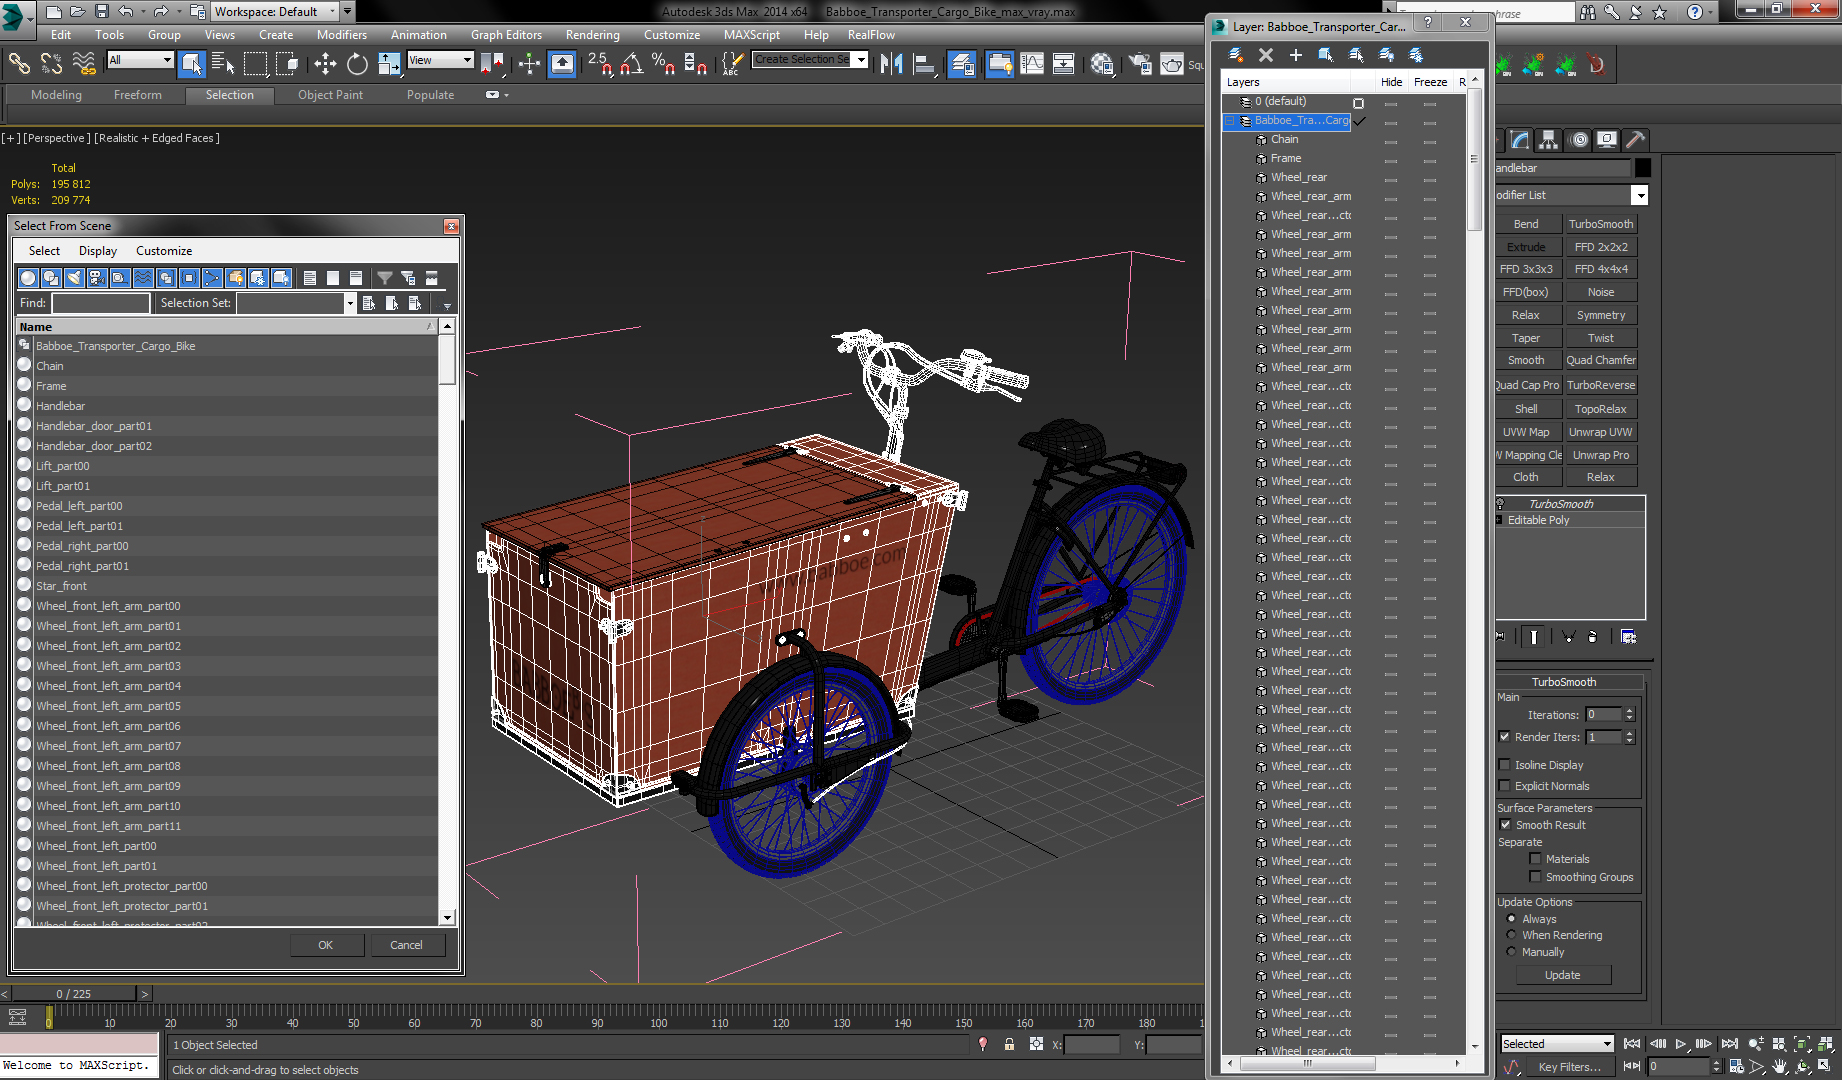Open the Material Editor icon
This screenshot has height=1080, width=1842.
coord(1102,64)
